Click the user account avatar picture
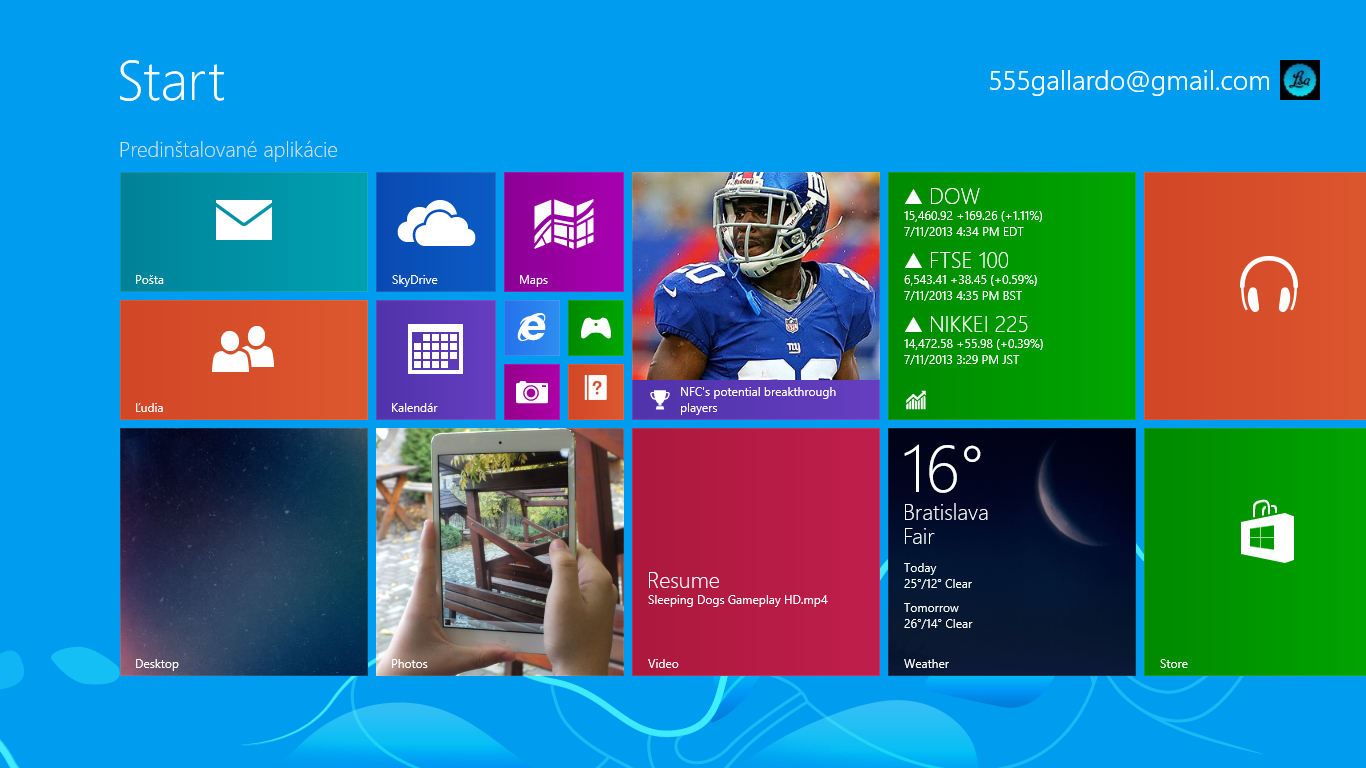This screenshot has height=768, width=1366. tap(1300, 80)
